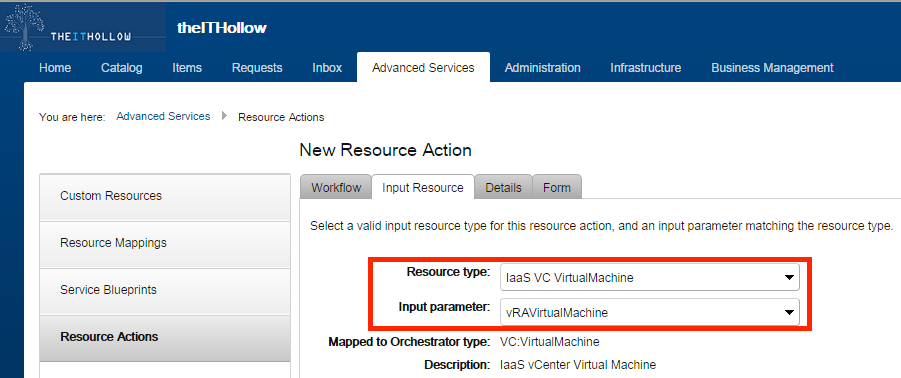Open the Catalog menu tab

point(122,68)
